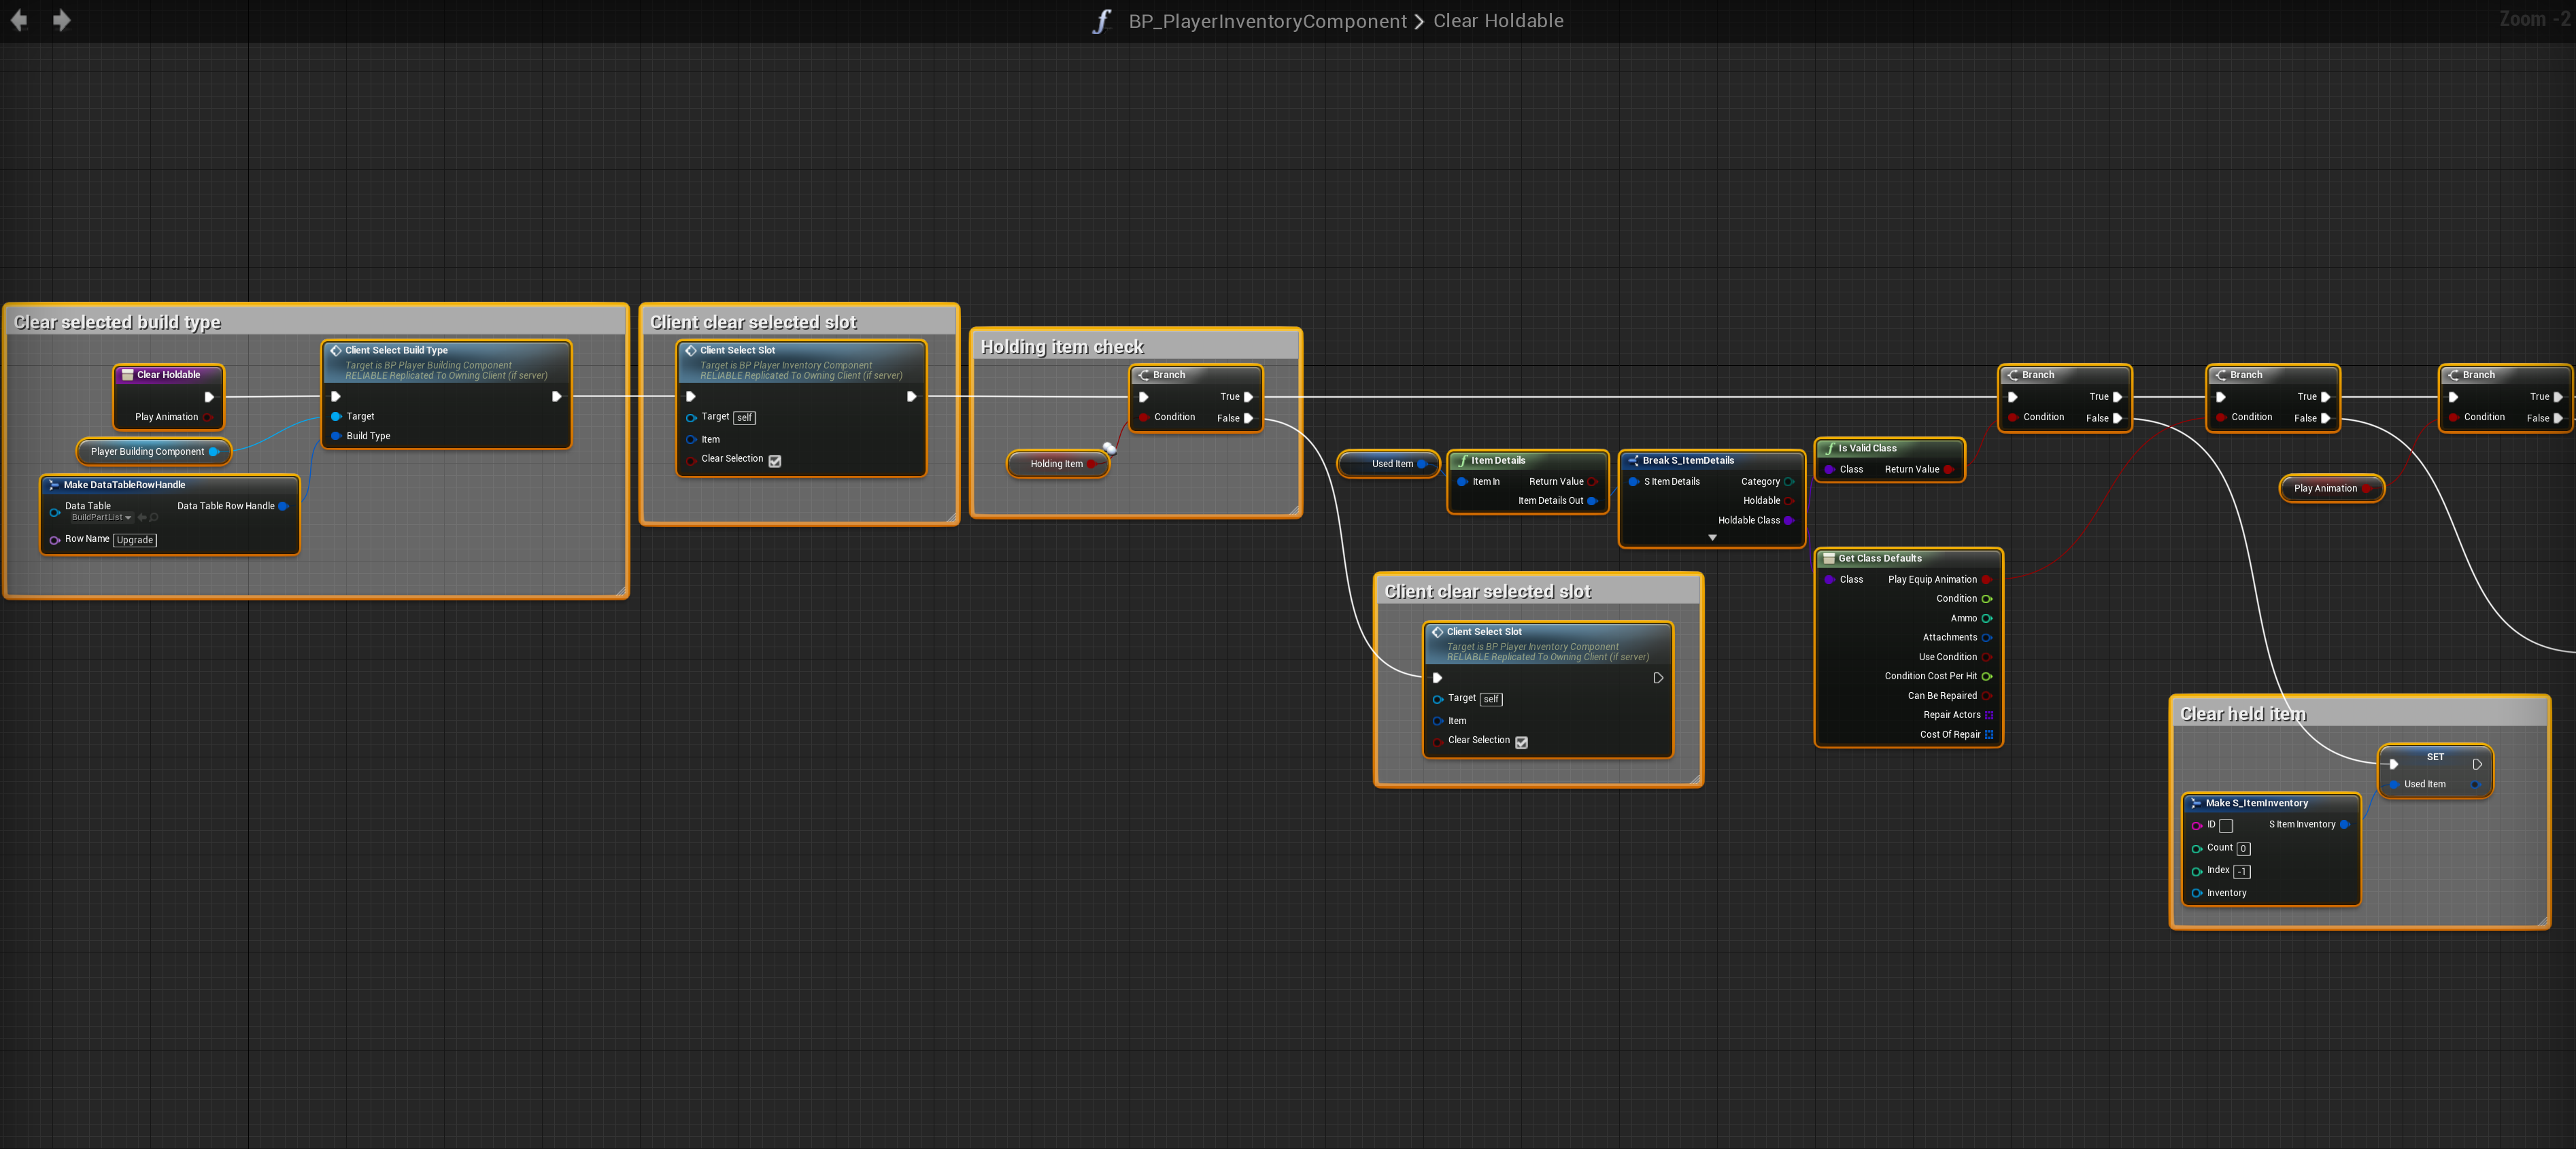
Task: Click the back navigation arrow
Action: pos(18,20)
